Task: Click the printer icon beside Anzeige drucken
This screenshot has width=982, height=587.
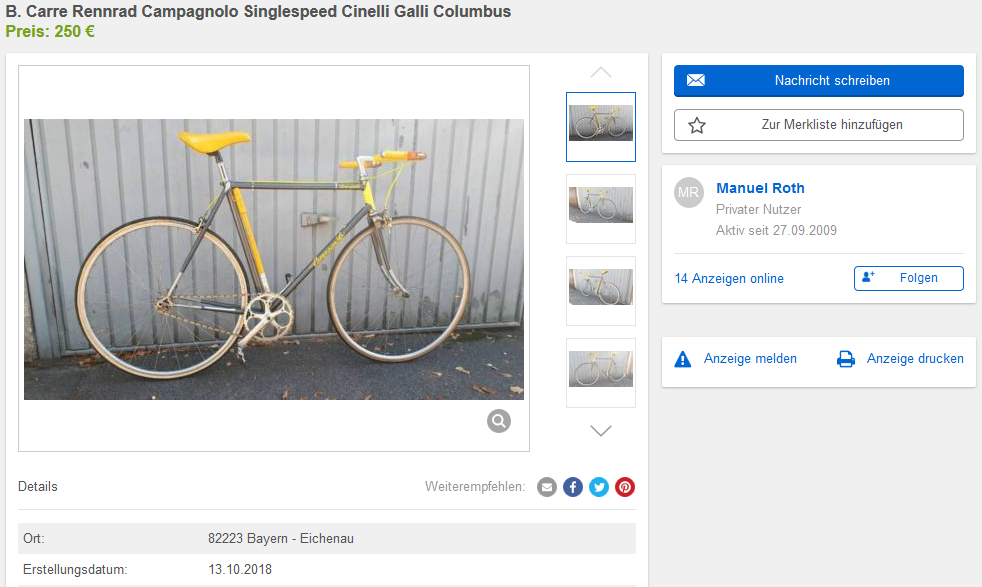Action: pos(846,359)
